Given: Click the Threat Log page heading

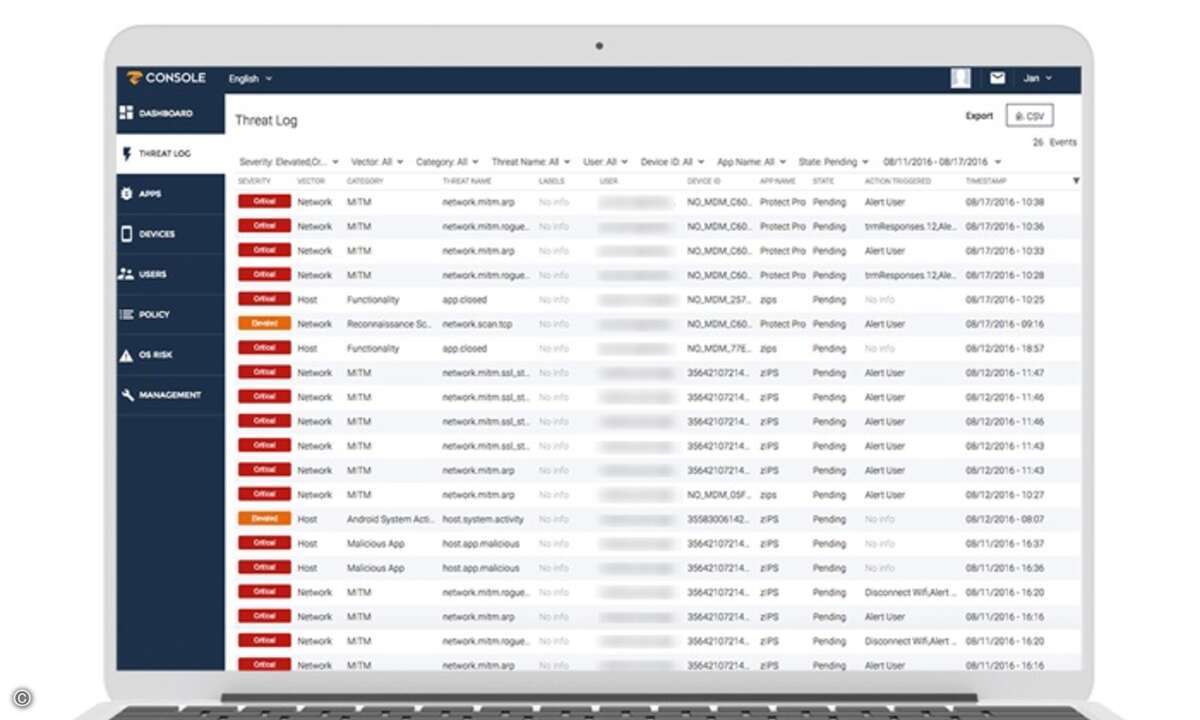Looking at the screenshot, I should pos(266,121).
